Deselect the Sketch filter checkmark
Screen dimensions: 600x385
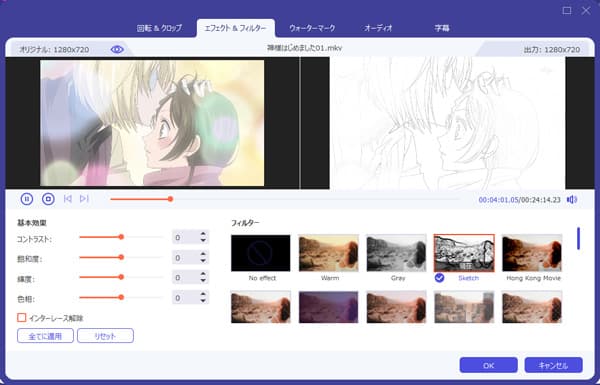point(439,278)
